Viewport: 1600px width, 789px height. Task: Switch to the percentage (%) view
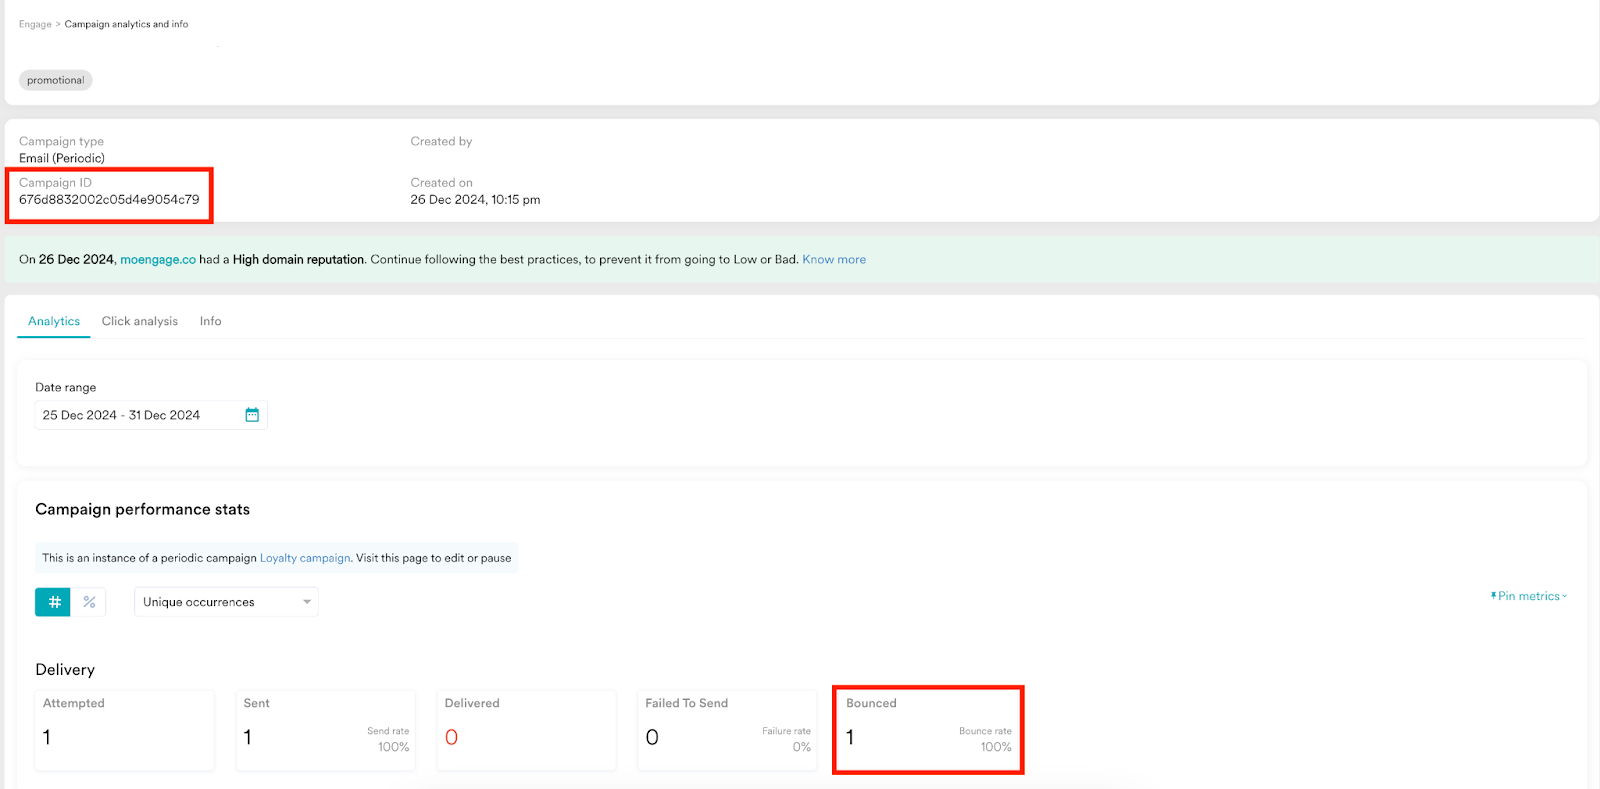tap(89, 602)
